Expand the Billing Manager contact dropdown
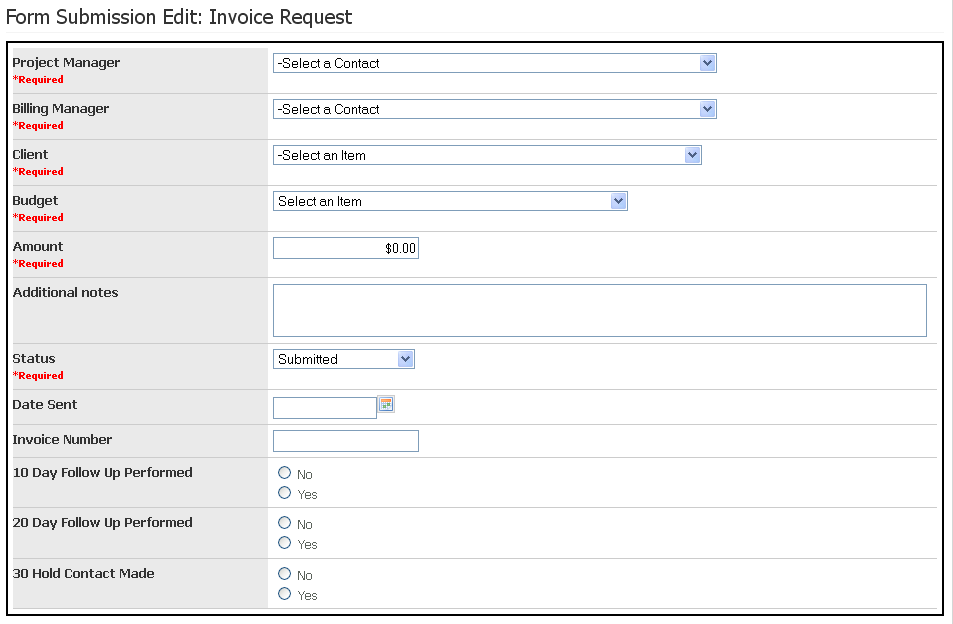This screenshot has height=624, width=953. 494,109
